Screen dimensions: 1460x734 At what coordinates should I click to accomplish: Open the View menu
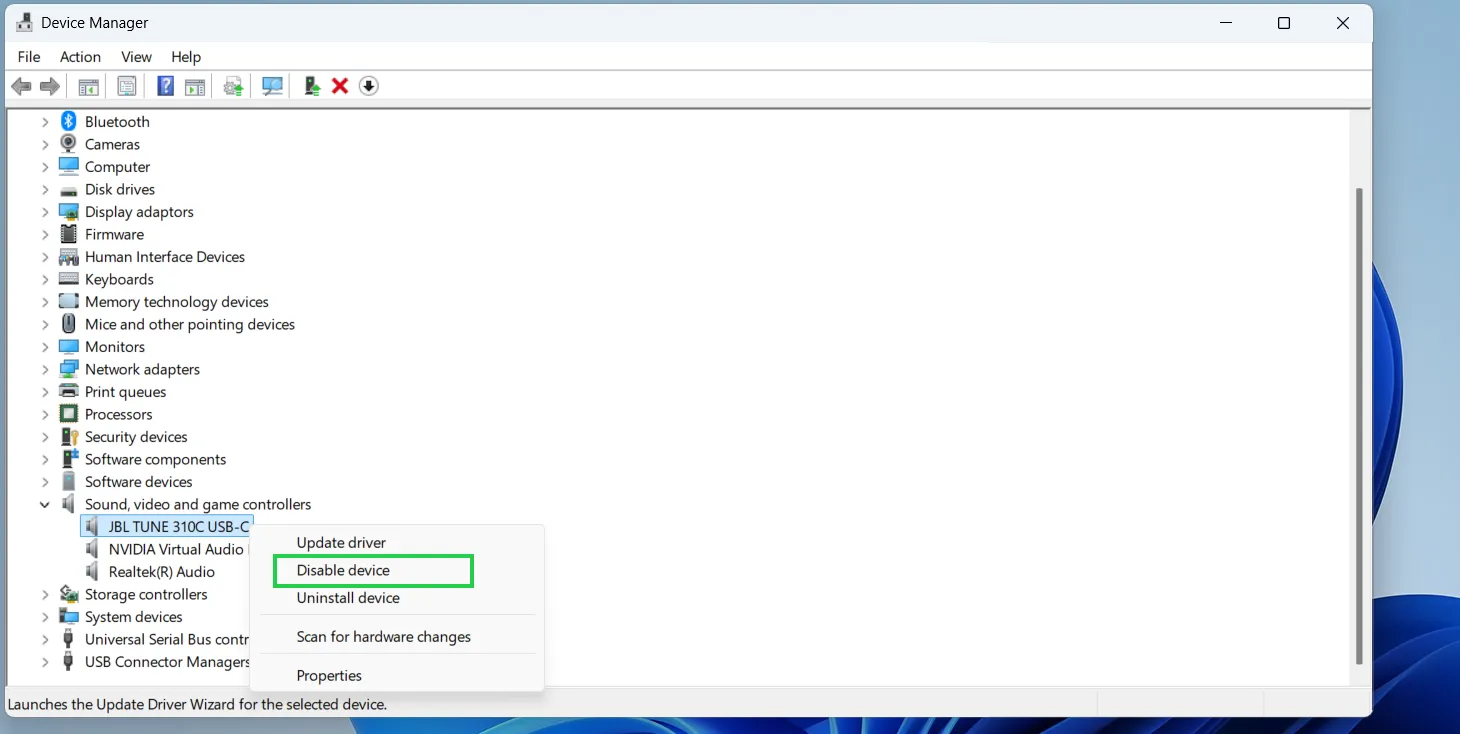136,57
